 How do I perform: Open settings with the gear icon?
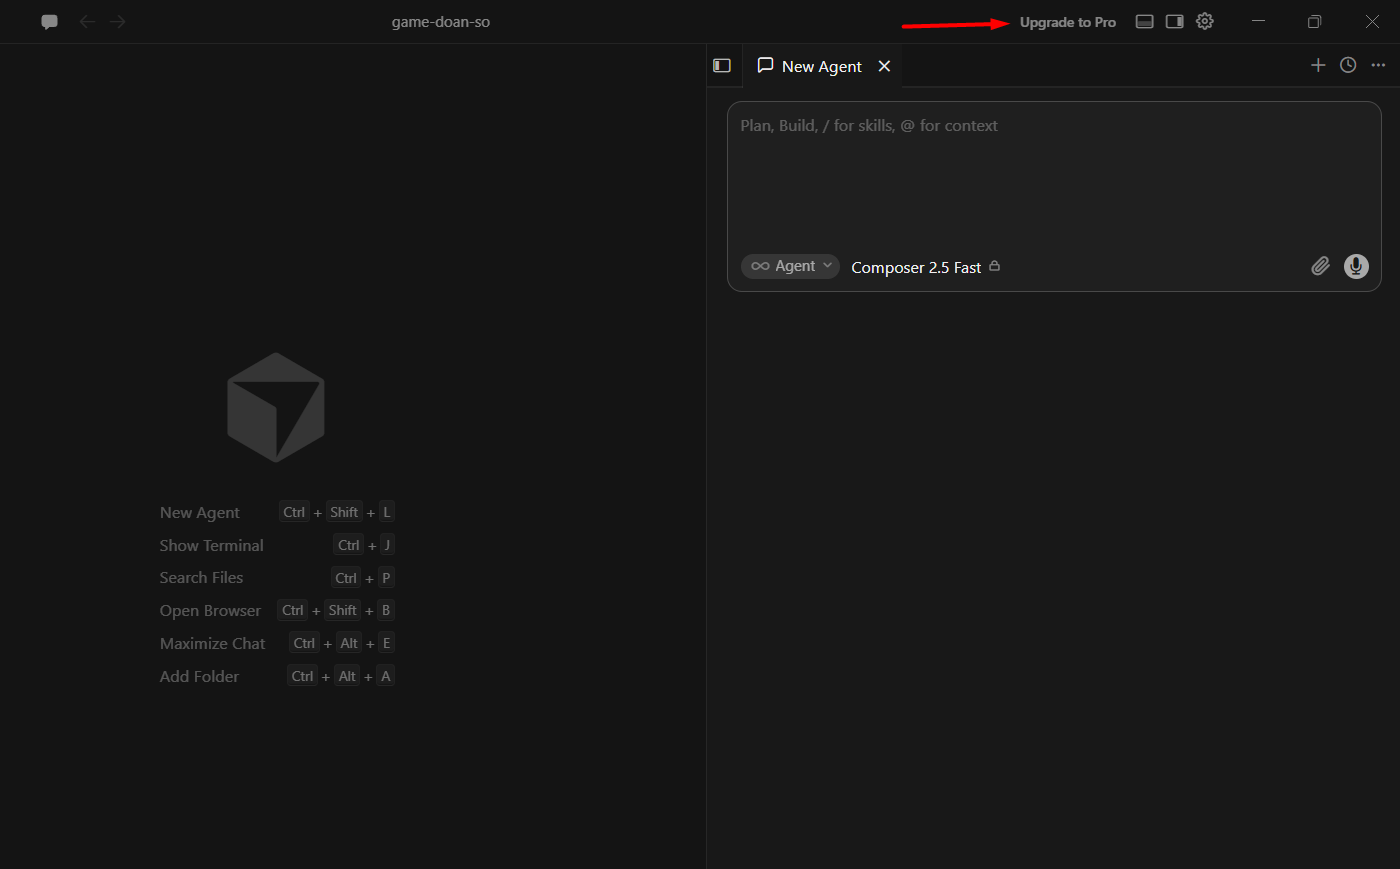click(x=1205, y=21)
